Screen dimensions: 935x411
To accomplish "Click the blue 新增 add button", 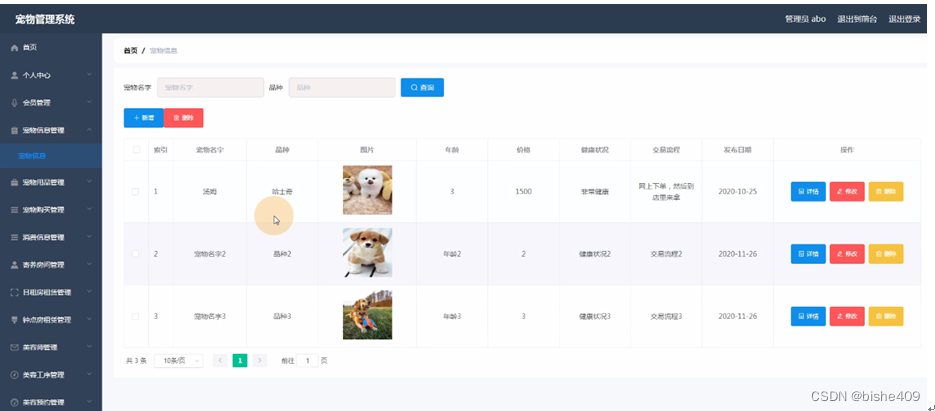I will tap(144, 118).
